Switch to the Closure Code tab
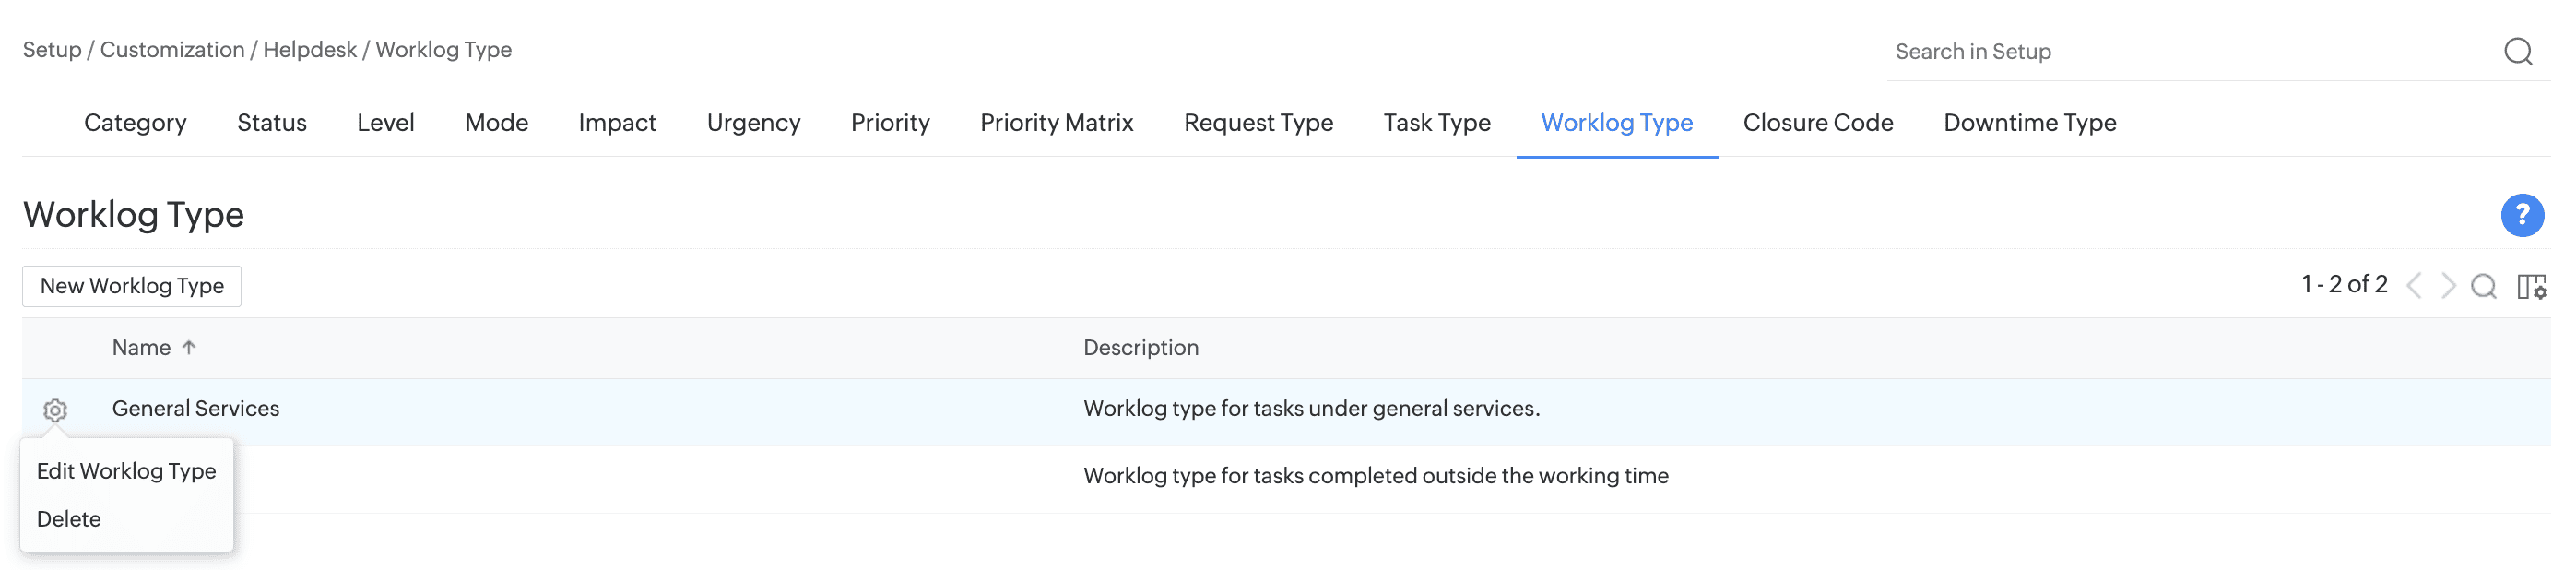This screenshot has width=2576, height=570. click(x=1817, y=123)
